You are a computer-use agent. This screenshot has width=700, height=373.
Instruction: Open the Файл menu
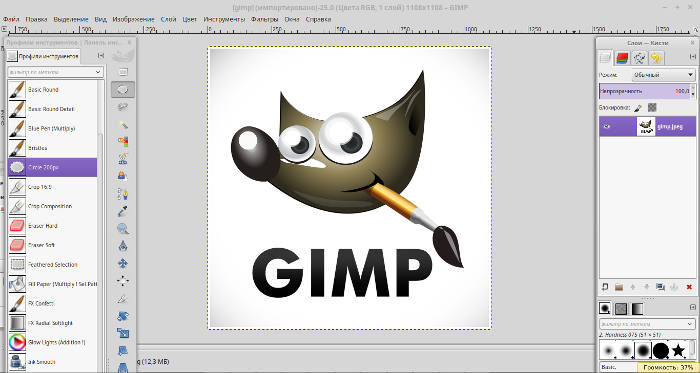click(11, 19)
